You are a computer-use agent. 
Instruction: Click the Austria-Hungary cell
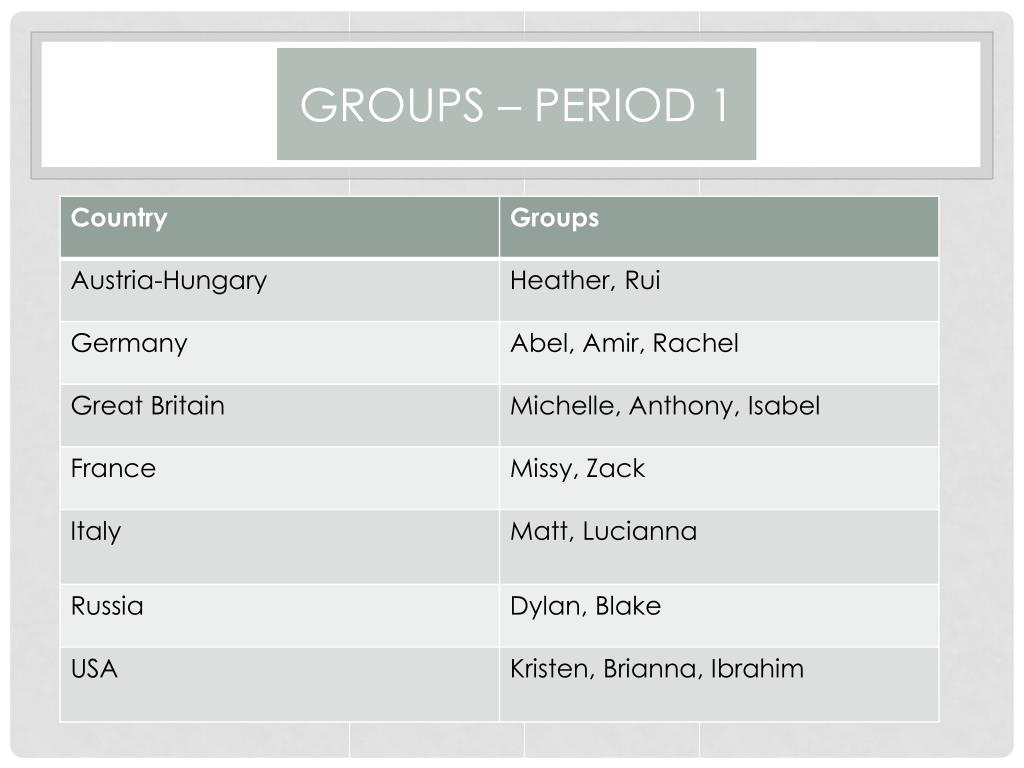click(280, 290)
